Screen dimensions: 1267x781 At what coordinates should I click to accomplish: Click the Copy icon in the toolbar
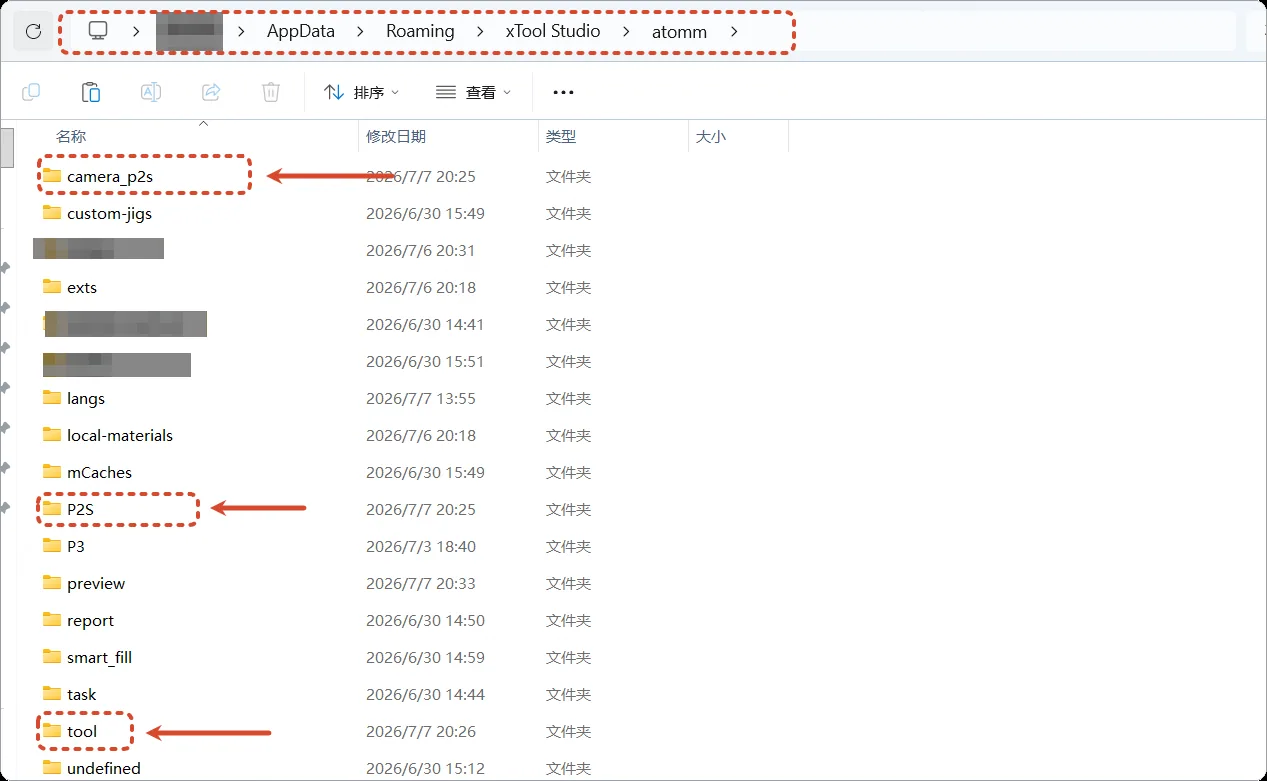(31, 92)
